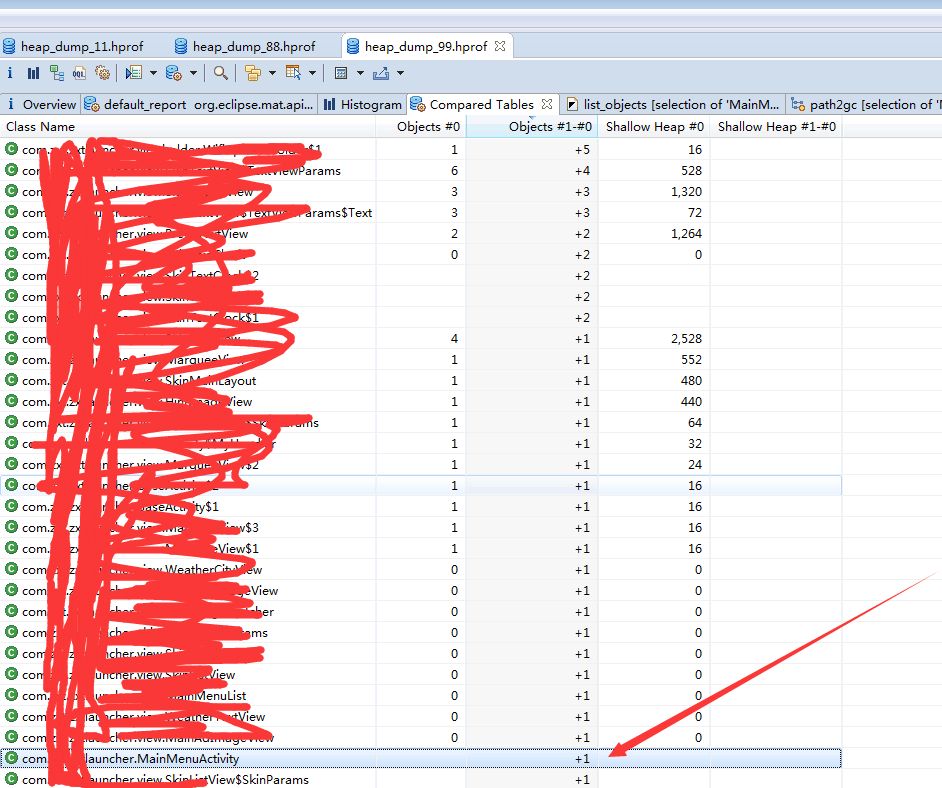This screenshot has height=788, width=942.
Task: Expand the Query Browser dropdown arrow
Action: [193, 73]
